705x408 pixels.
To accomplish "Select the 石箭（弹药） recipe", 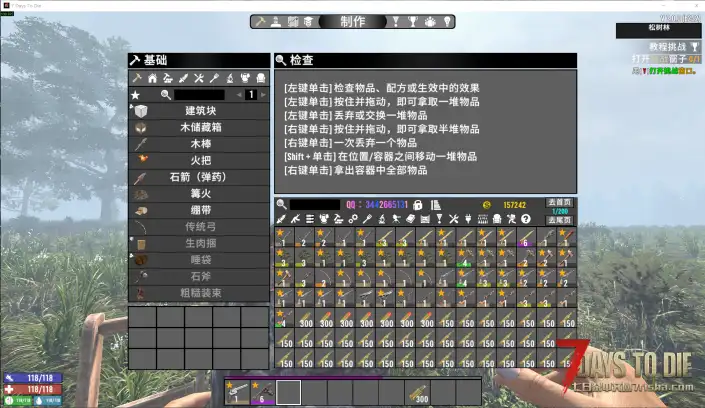I will [199, 177].
